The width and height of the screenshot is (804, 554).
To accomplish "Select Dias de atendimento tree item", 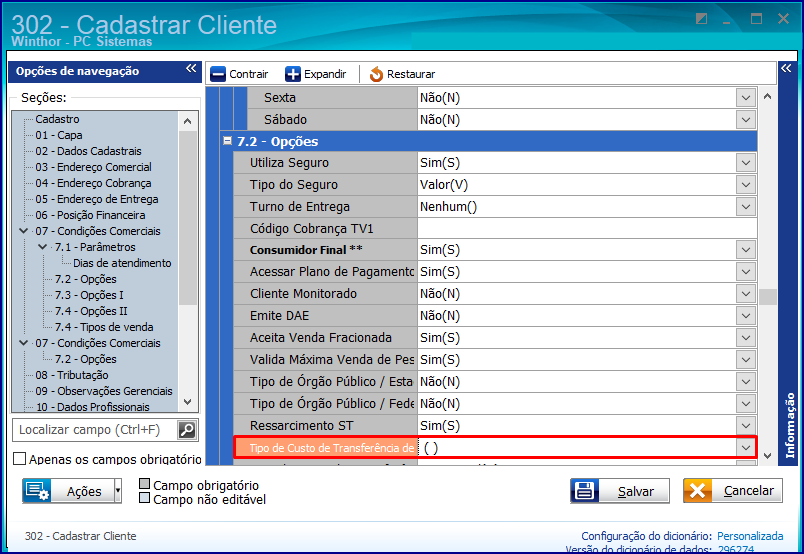I will click(x=122, y=263).
